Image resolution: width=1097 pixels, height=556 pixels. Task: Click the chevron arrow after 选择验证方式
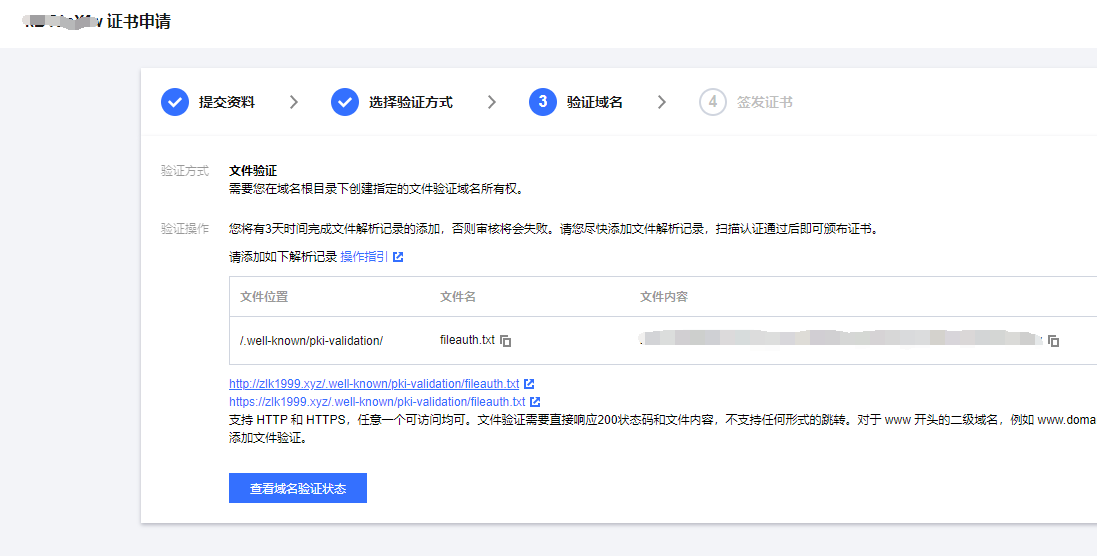coord(491,102)
